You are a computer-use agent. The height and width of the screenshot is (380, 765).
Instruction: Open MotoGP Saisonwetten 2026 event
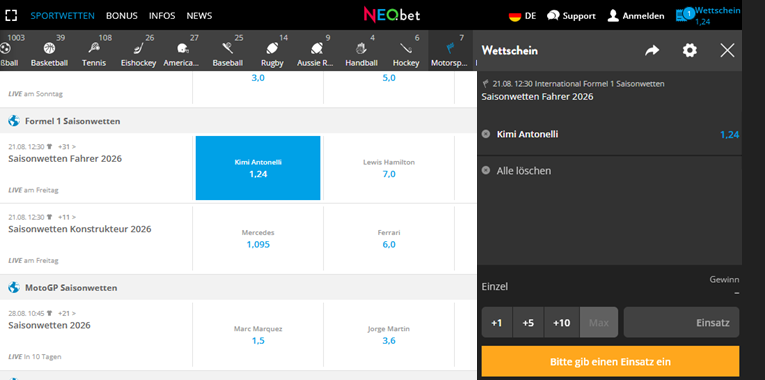point(49,325)
